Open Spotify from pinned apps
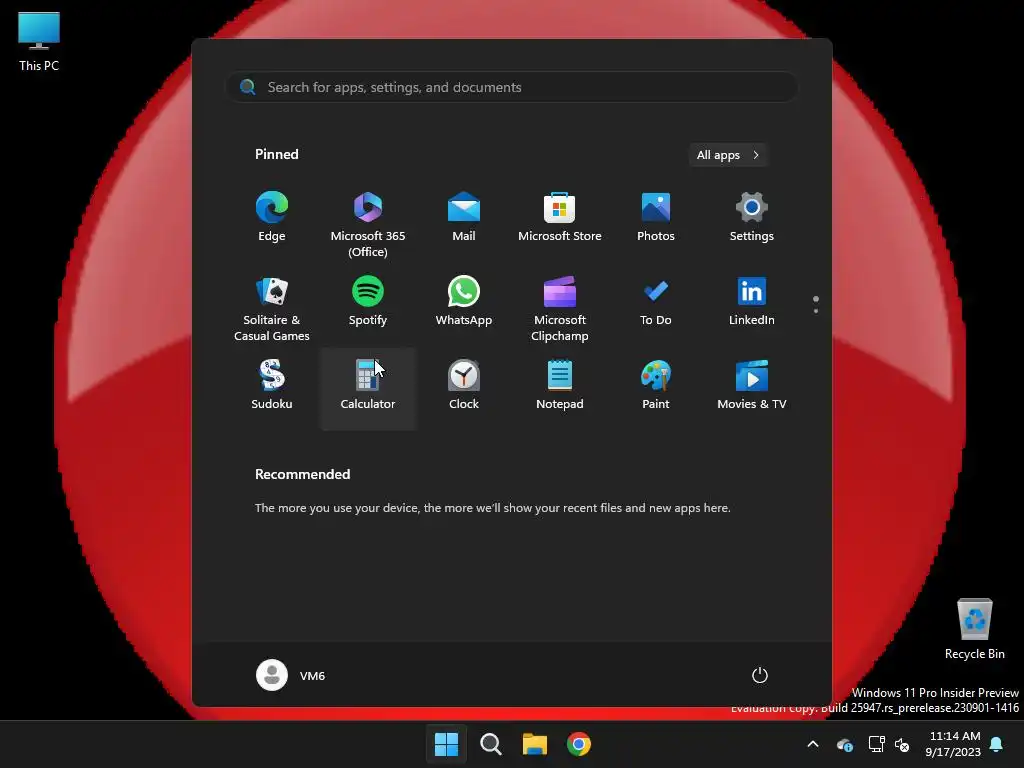This screenshot has width=1024, height=768. (x=368, y=301)
